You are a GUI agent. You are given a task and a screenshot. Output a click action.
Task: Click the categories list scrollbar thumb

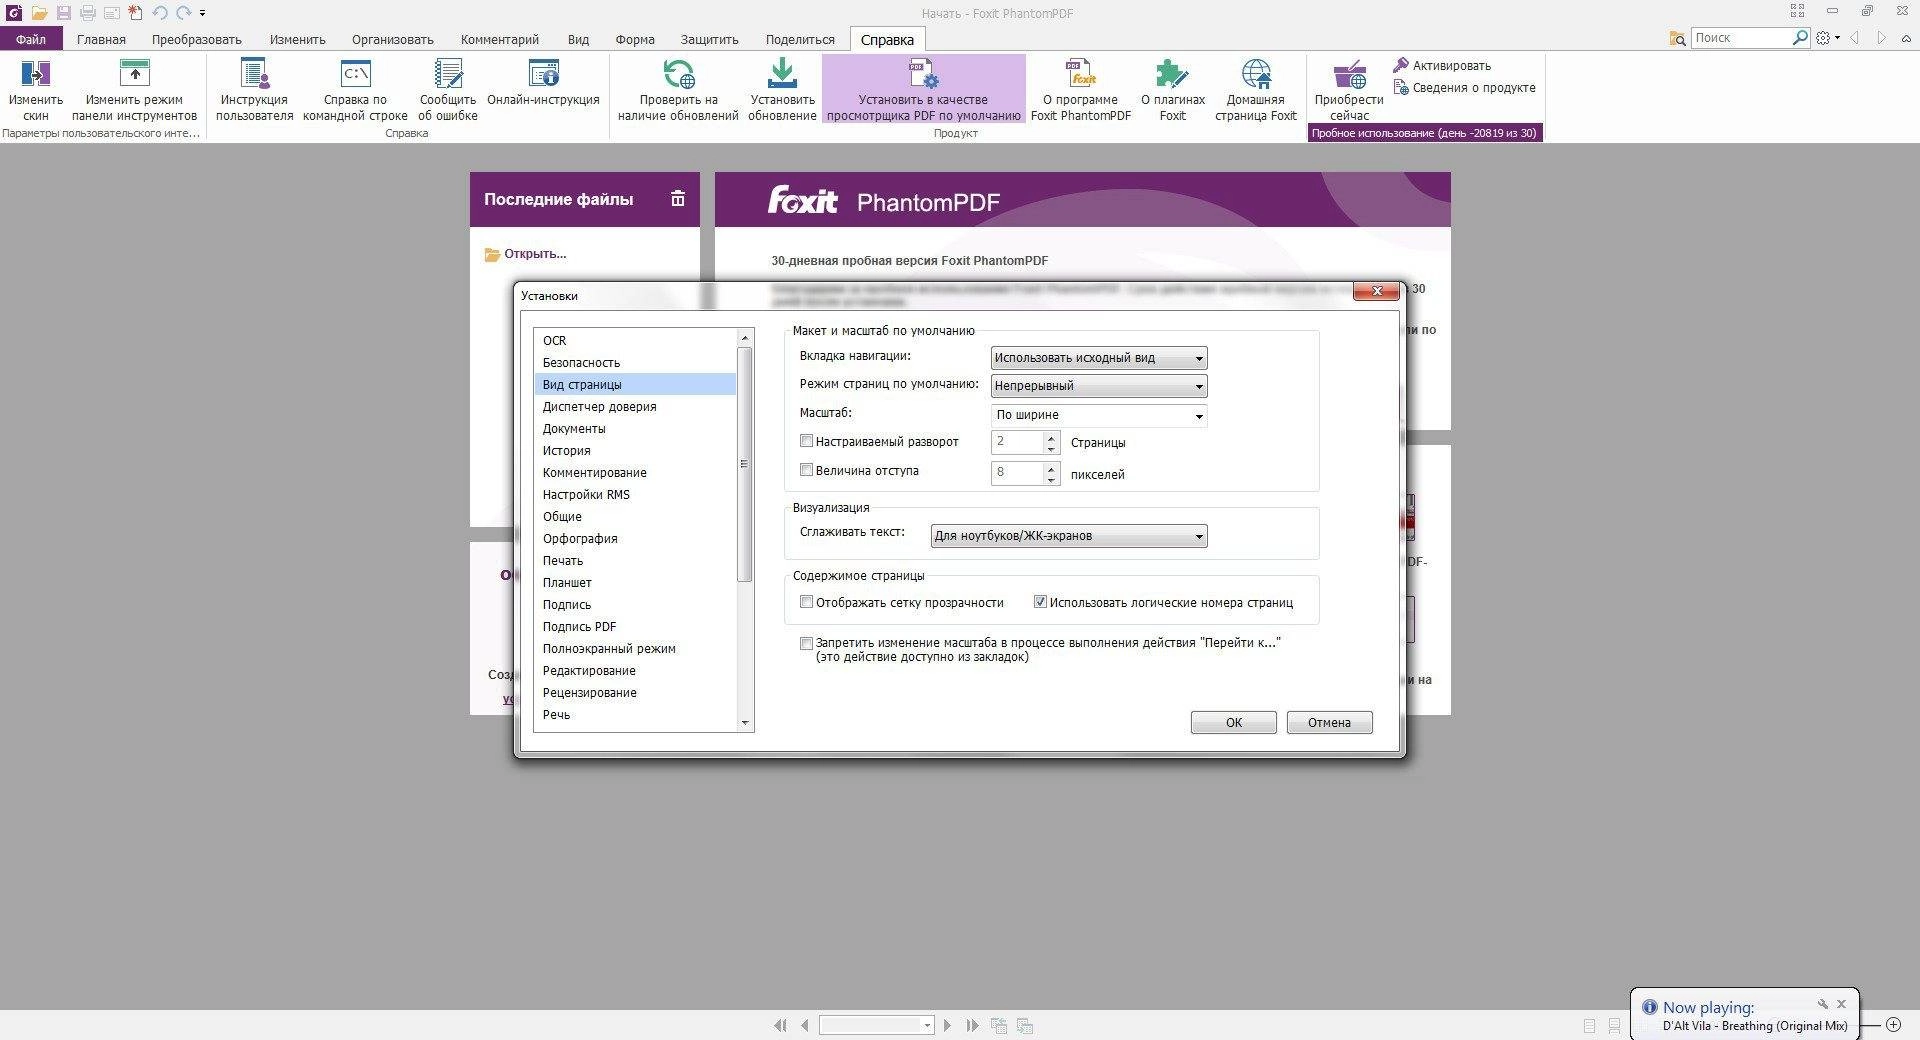tap(744, 464)
